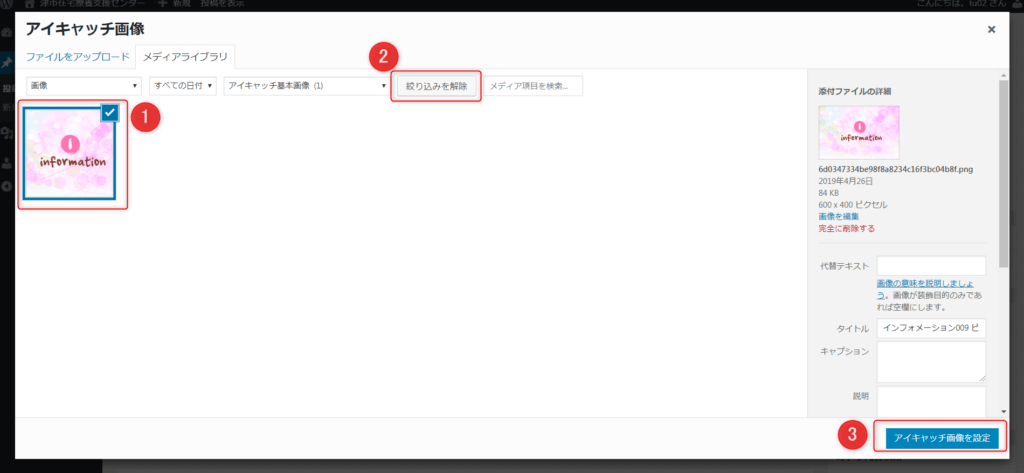
Task: Click the WordPress logo in admin bar
Action: pyautogui.click(x=7, y=5)
